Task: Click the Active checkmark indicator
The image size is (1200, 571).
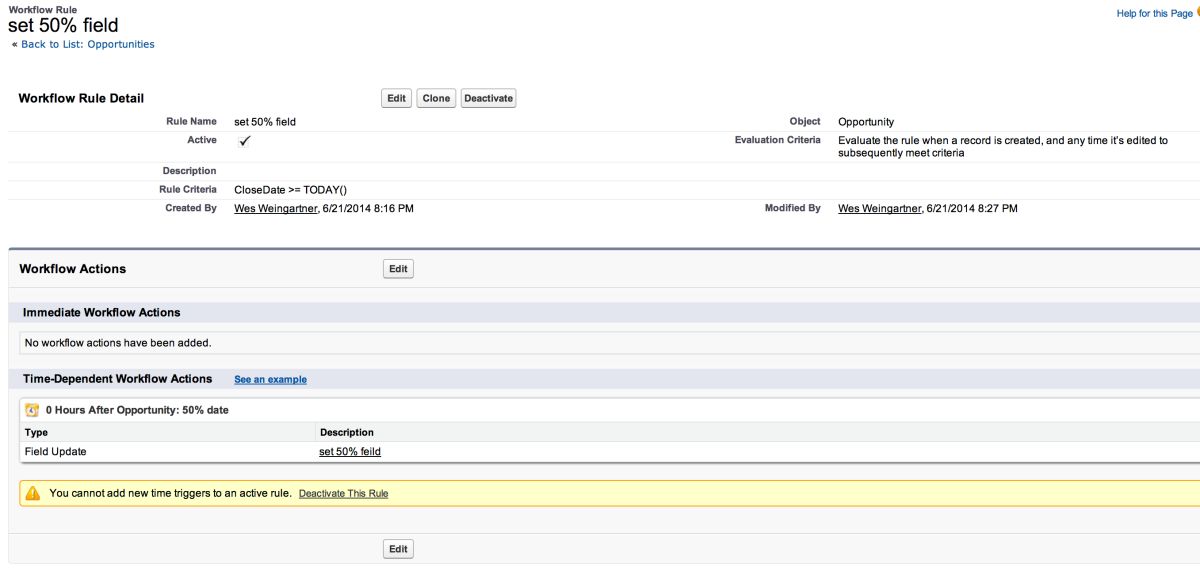Action: [x=244, y=141]
